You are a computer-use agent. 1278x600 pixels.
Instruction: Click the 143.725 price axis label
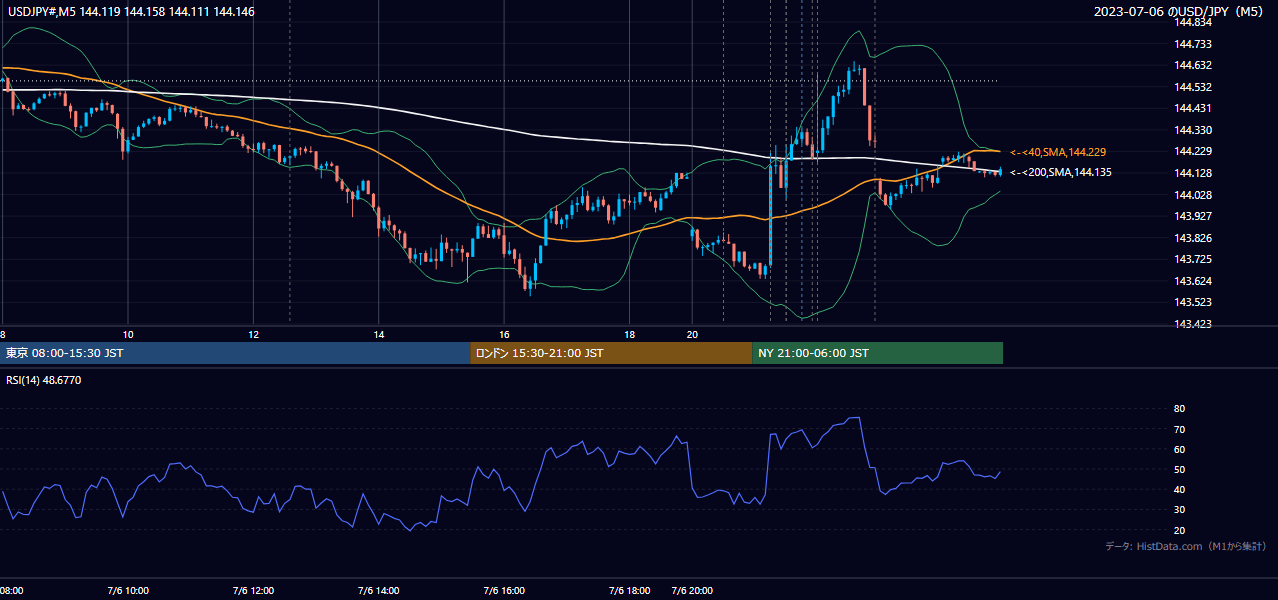tap(1194, 260)
